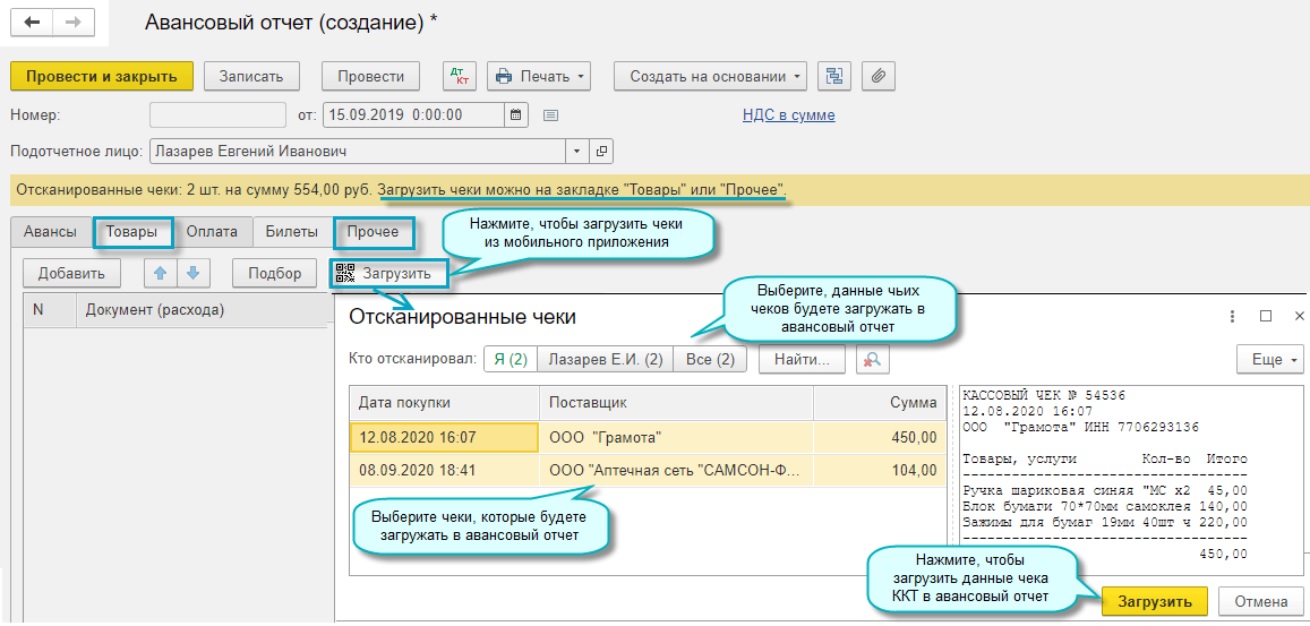
Task: Open the document structure icon
Action: 834,76
